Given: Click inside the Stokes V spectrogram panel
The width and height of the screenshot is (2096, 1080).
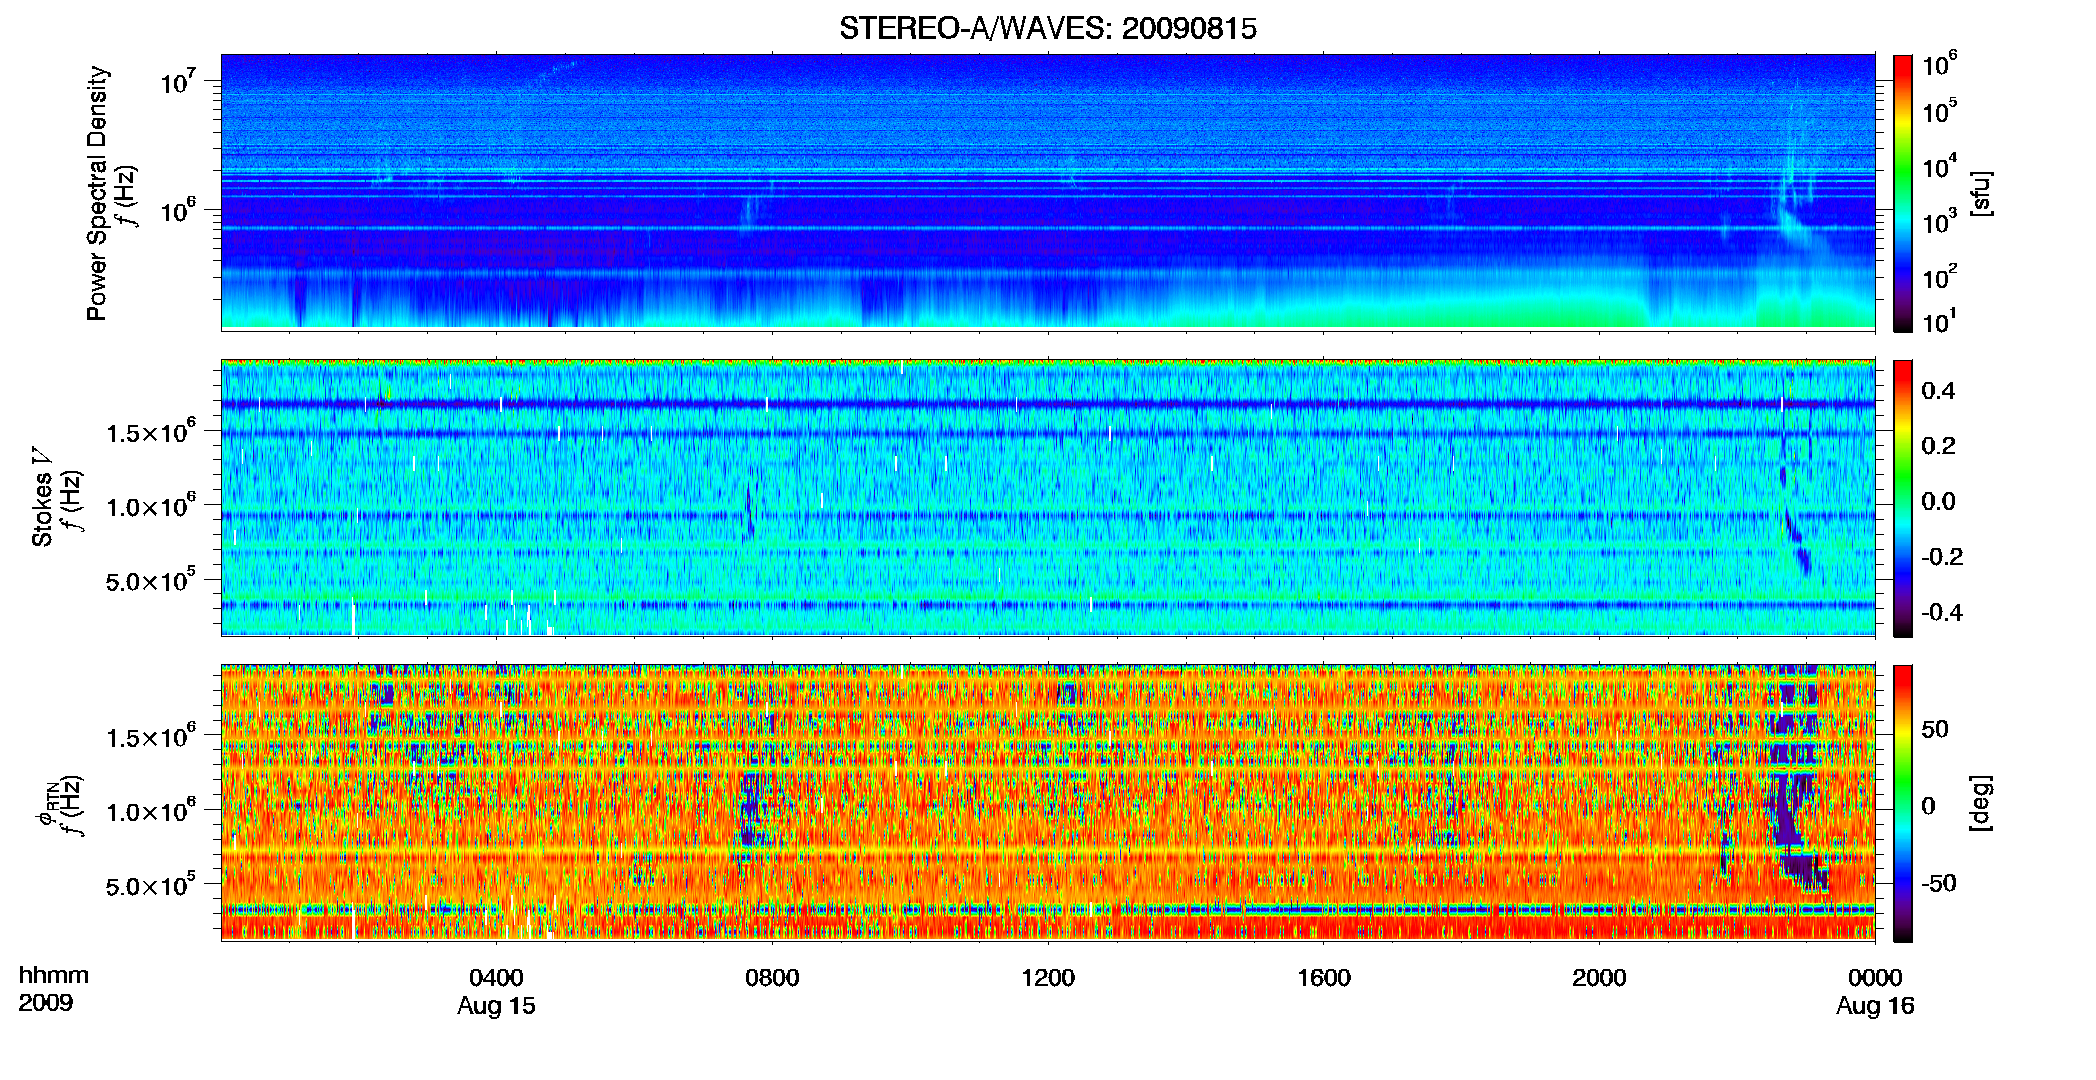Looking at the screenshot, I should coord(1048,497).
